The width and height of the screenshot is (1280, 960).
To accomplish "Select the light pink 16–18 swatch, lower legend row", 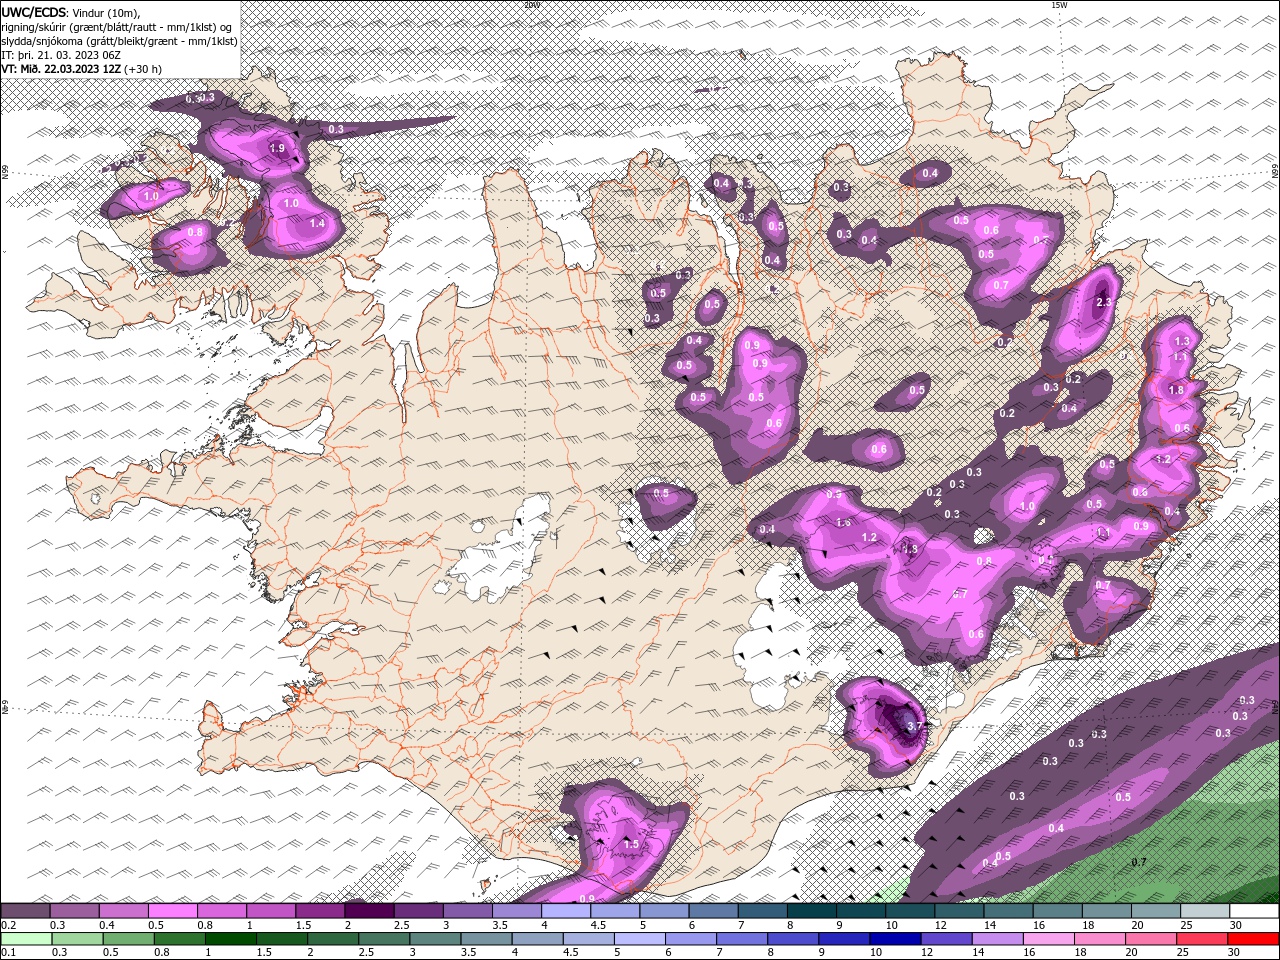I will pos(1047,939).
